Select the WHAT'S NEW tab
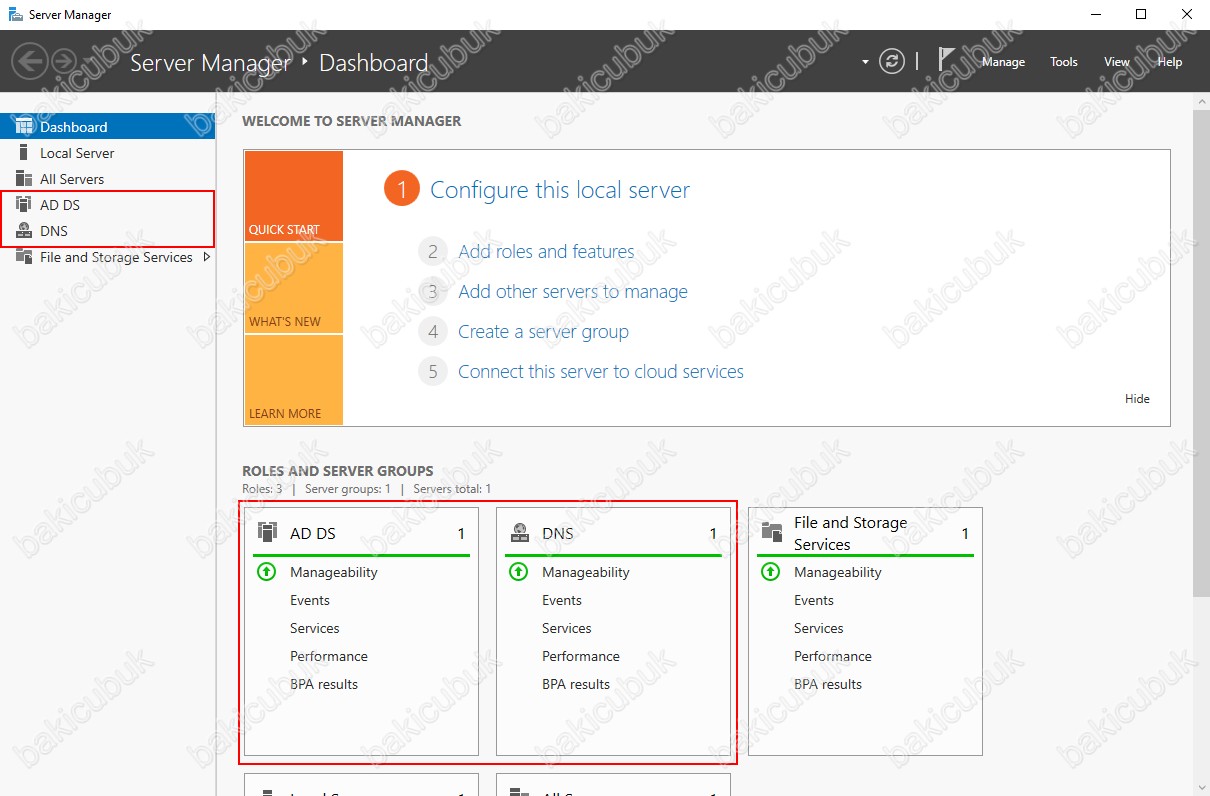1210x796 pixels. click(x=294, y=288)
